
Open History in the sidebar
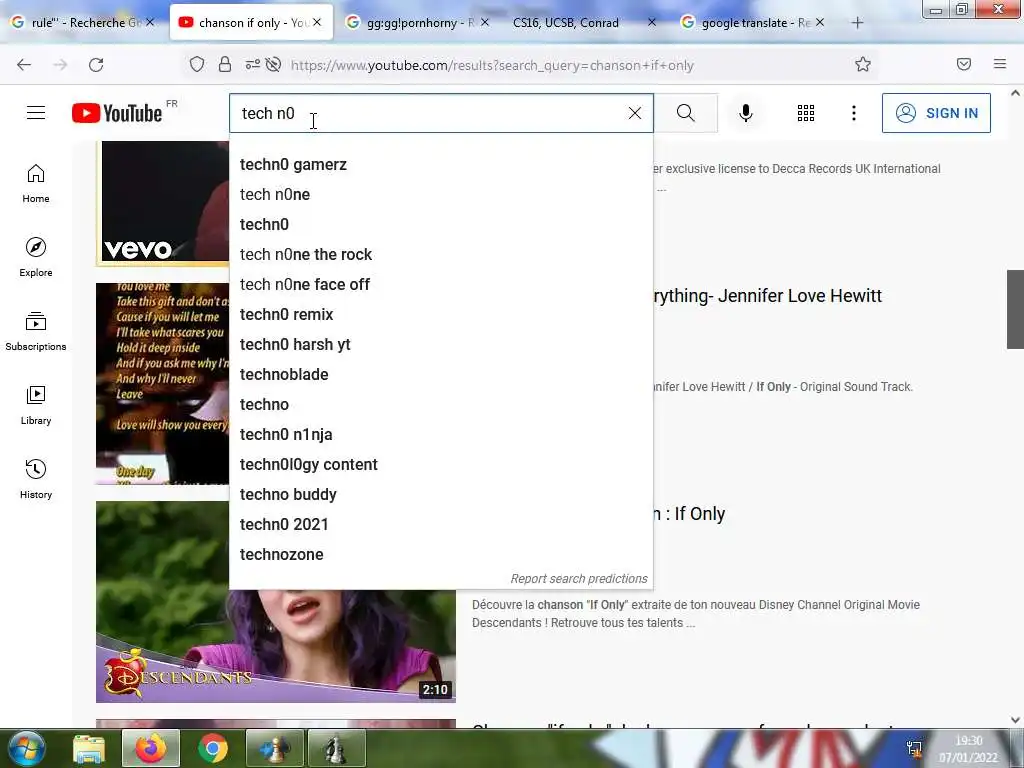(36, 479)
